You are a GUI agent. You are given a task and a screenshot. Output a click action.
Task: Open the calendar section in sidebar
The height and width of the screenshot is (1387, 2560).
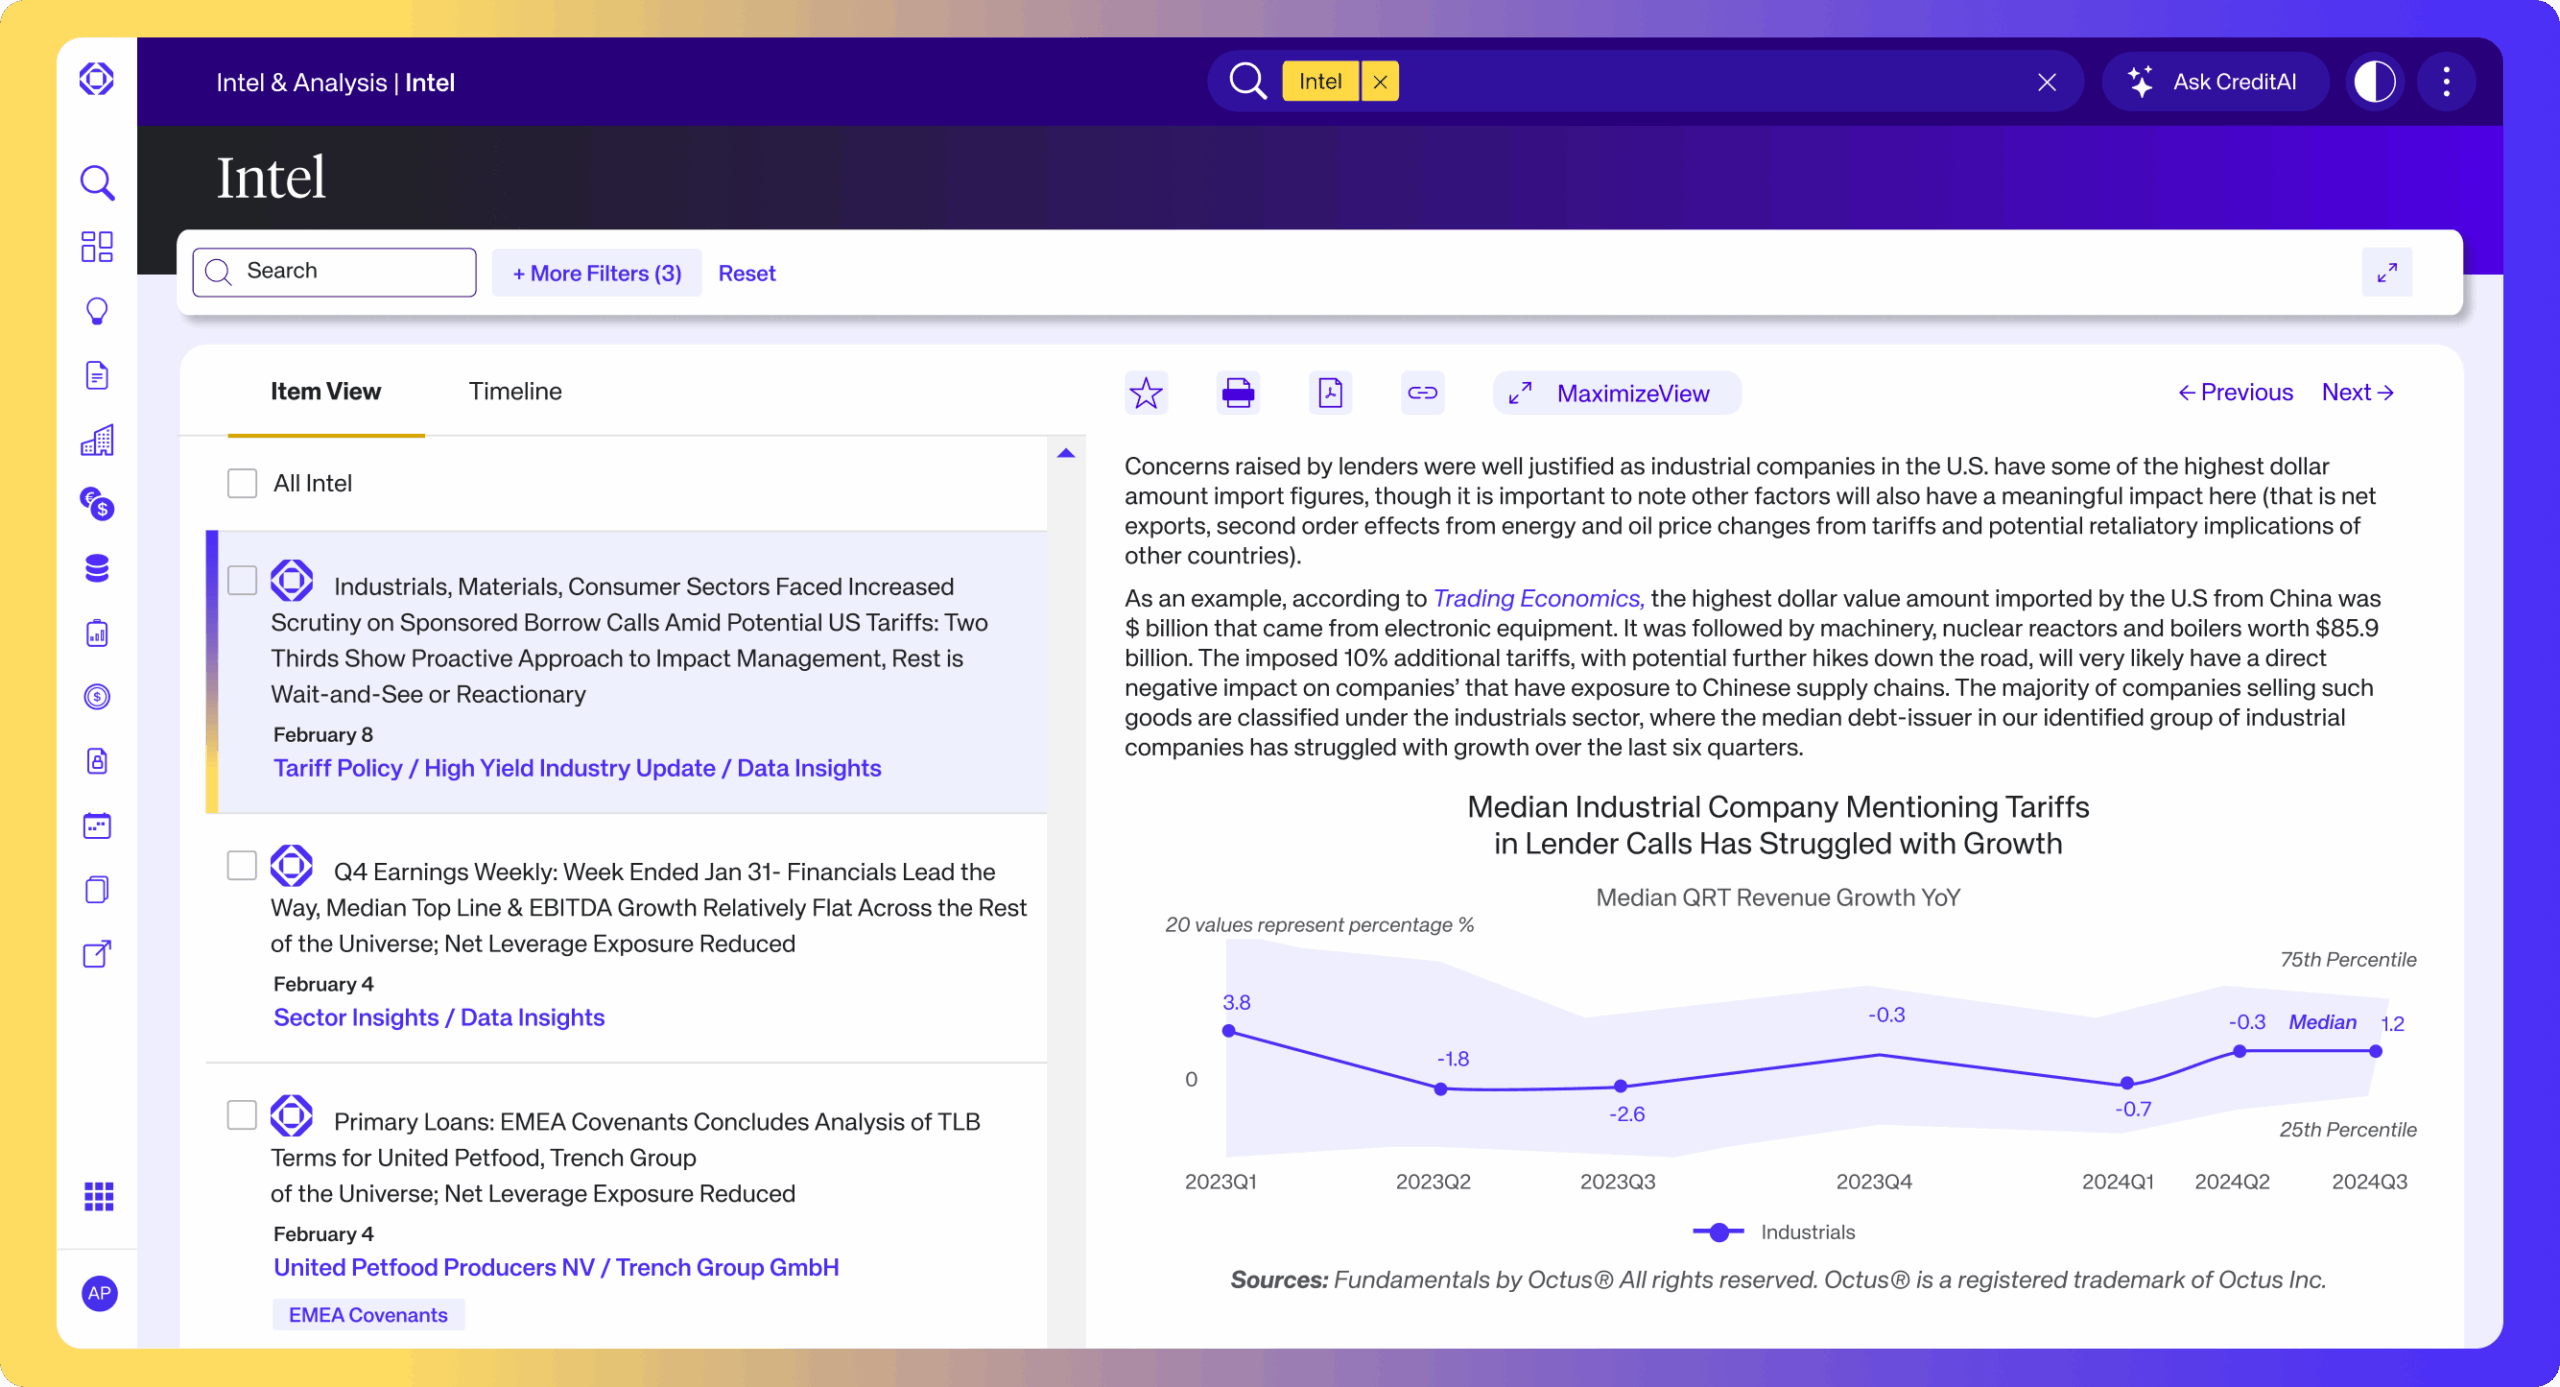point(97,825)
